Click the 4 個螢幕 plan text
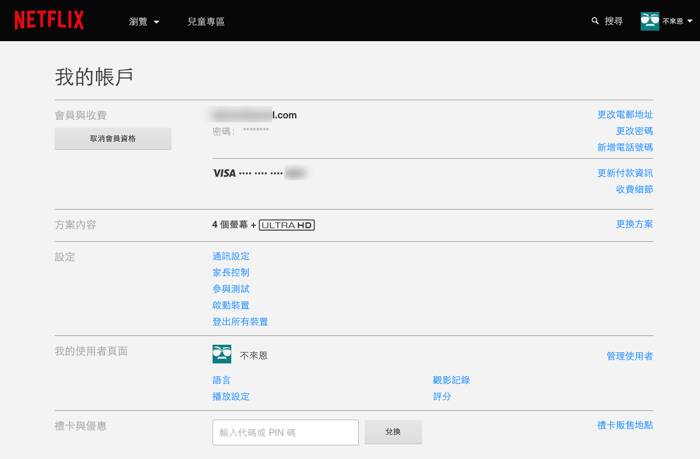The height and width of the screenshot is (459, 700). [229, 225]
